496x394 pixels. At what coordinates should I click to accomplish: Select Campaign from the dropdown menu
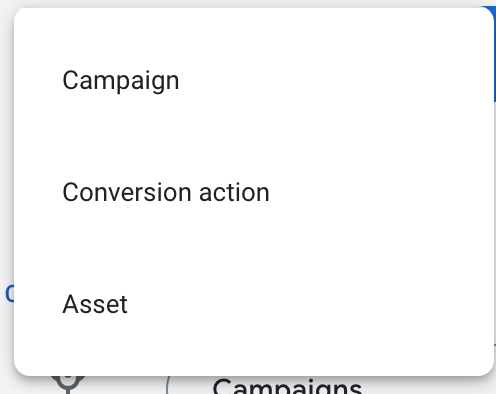[x=254, y=80]
